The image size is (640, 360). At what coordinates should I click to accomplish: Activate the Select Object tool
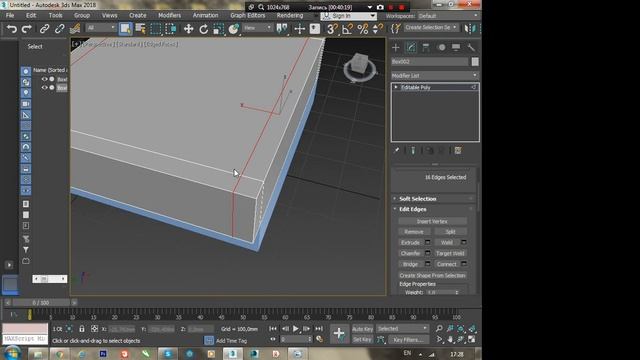[125, 29]
